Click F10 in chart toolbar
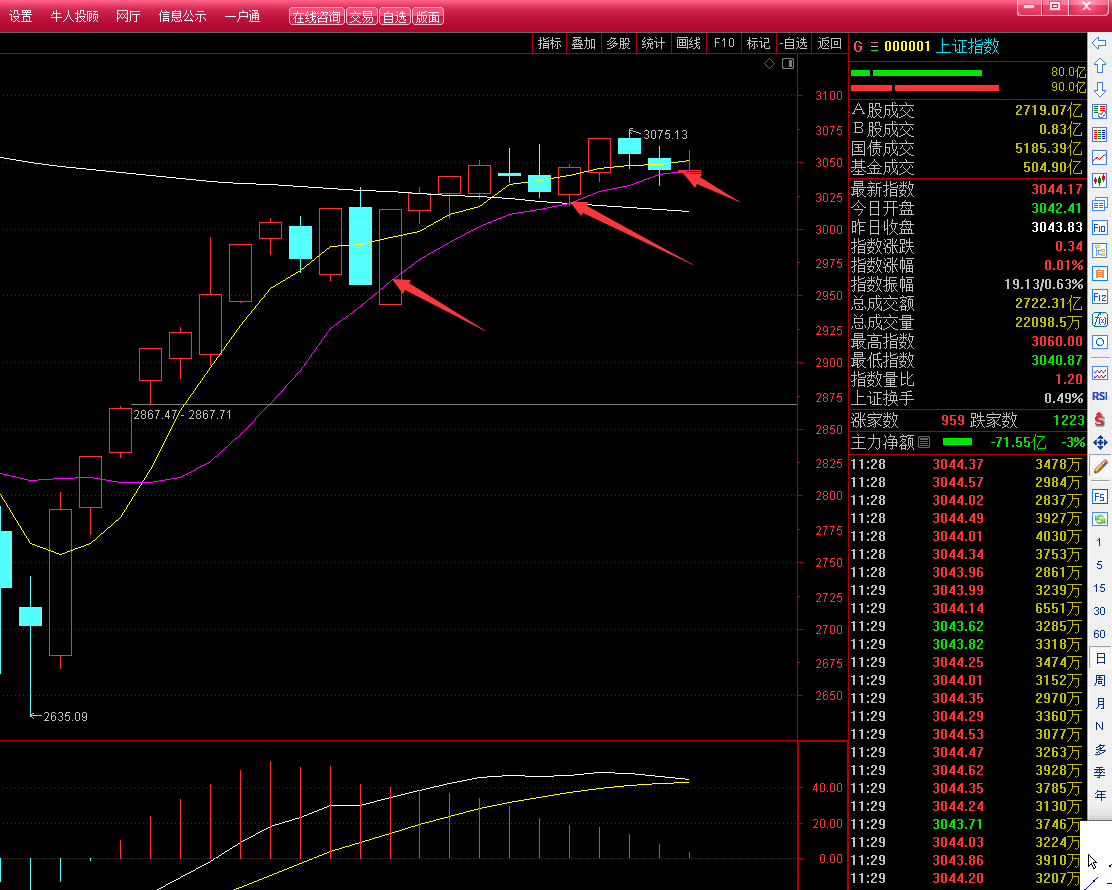 coord(724,43)
